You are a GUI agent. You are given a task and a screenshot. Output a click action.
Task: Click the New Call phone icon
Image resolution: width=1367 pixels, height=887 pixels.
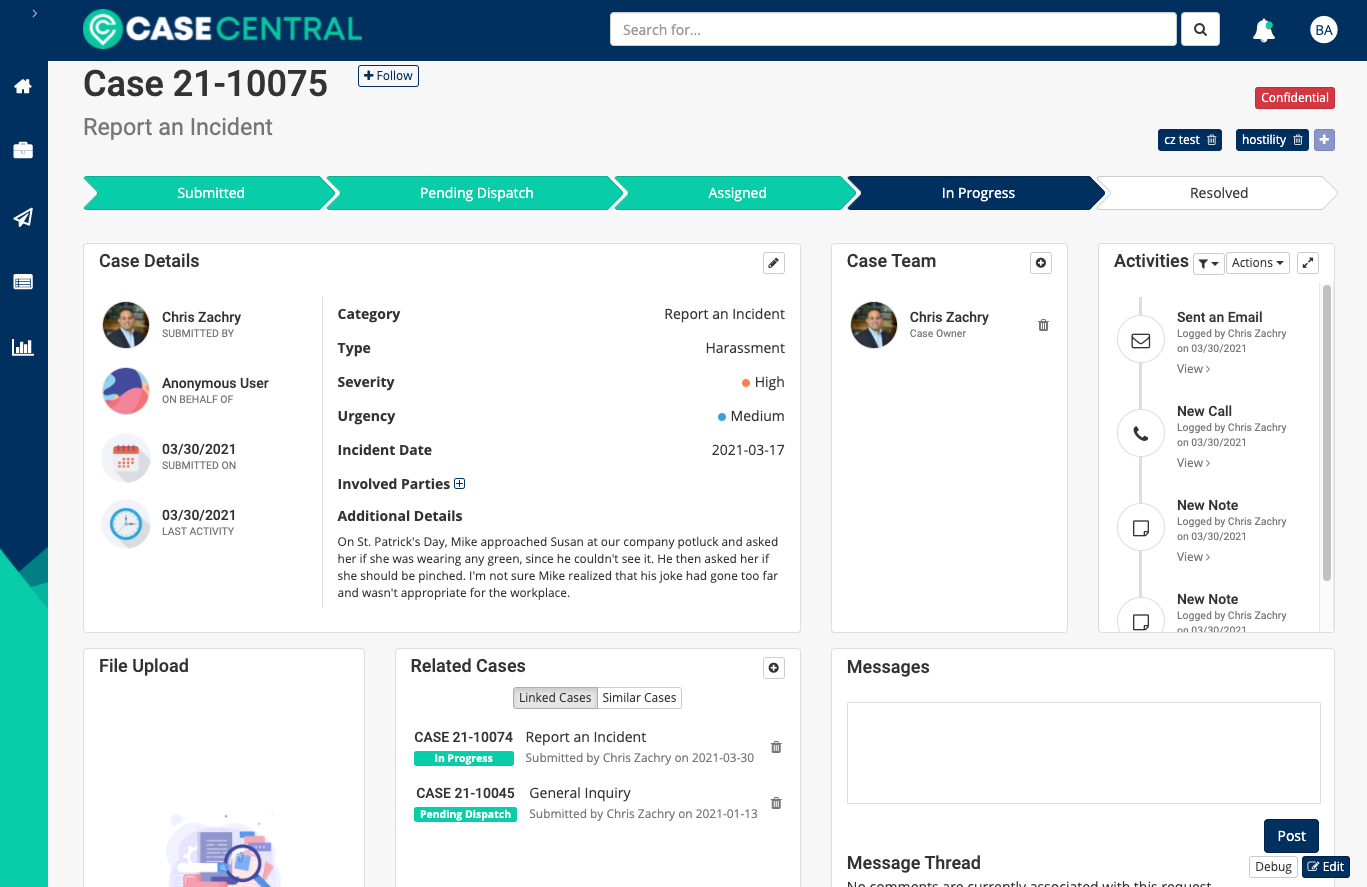click(1141, 435)
